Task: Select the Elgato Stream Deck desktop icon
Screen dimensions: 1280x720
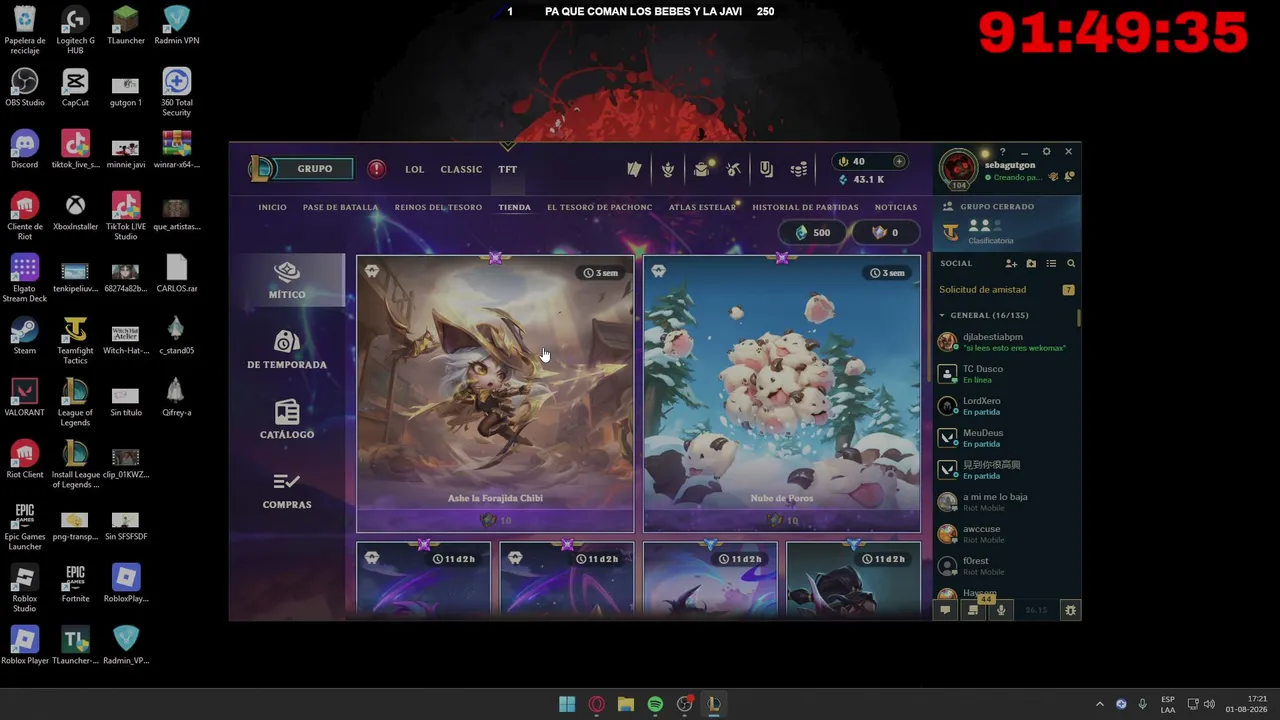Action: [x=25, y=279]
